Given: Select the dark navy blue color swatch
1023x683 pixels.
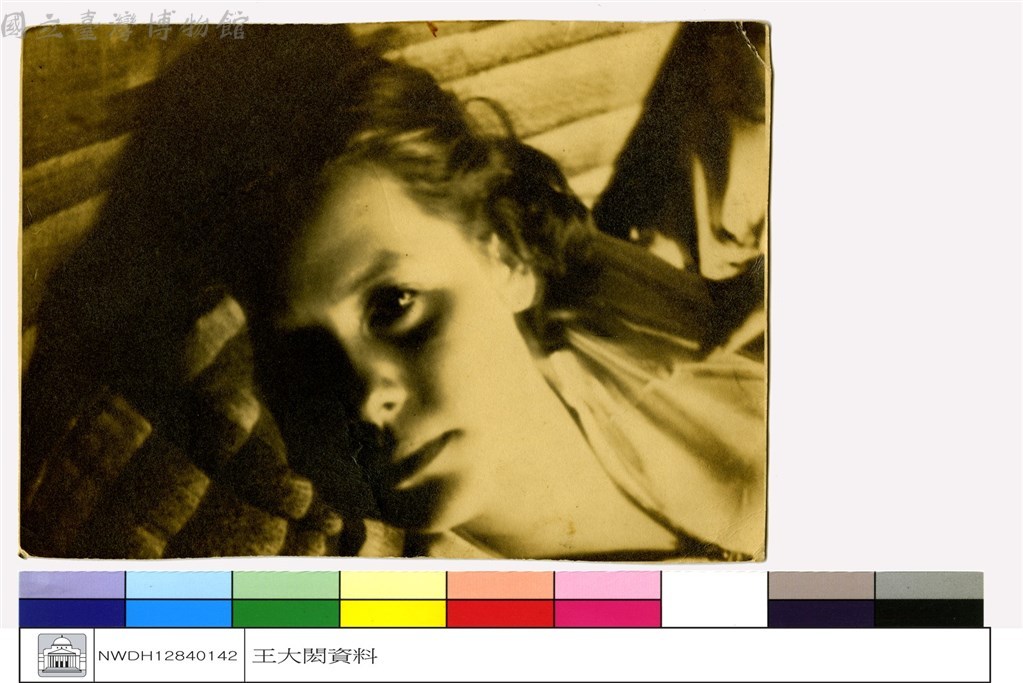Looking at the screenshot, I should tap(72, 613).
